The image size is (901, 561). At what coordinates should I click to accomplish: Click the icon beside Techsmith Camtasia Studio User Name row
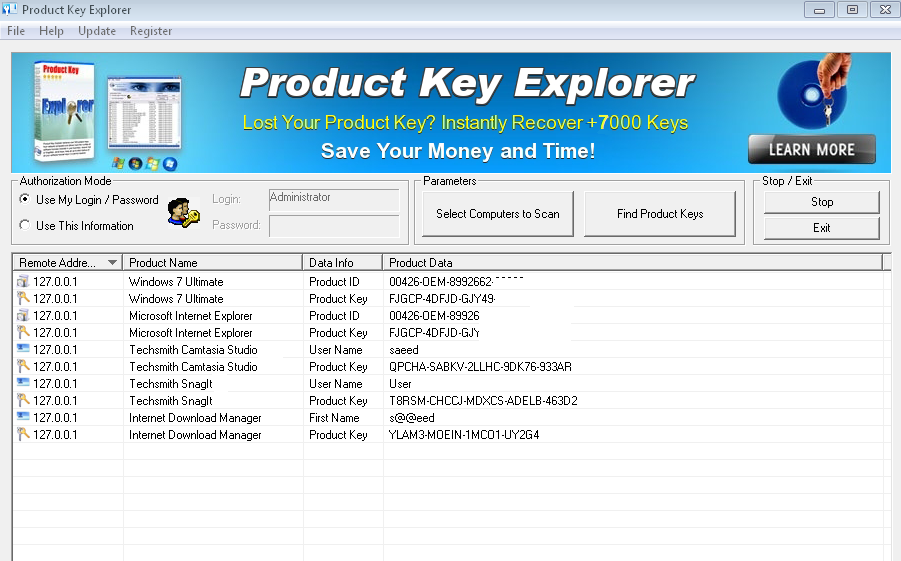[x=23, y=350]
